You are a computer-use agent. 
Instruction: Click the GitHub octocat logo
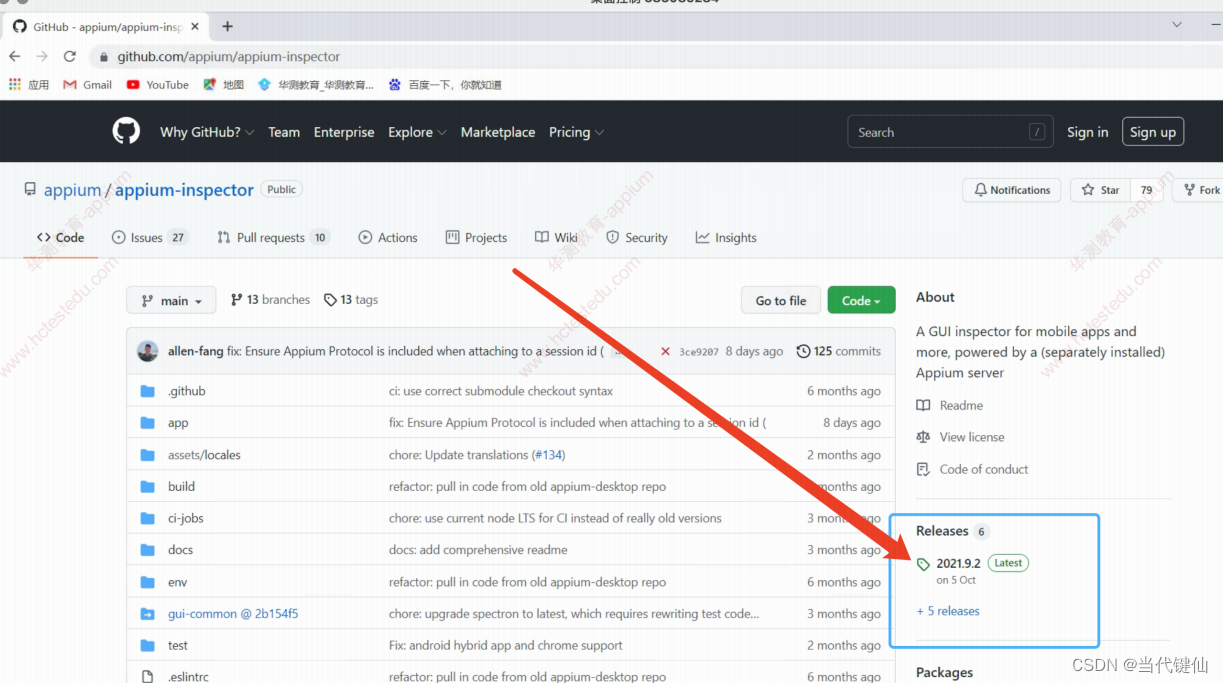coord(126,132)
